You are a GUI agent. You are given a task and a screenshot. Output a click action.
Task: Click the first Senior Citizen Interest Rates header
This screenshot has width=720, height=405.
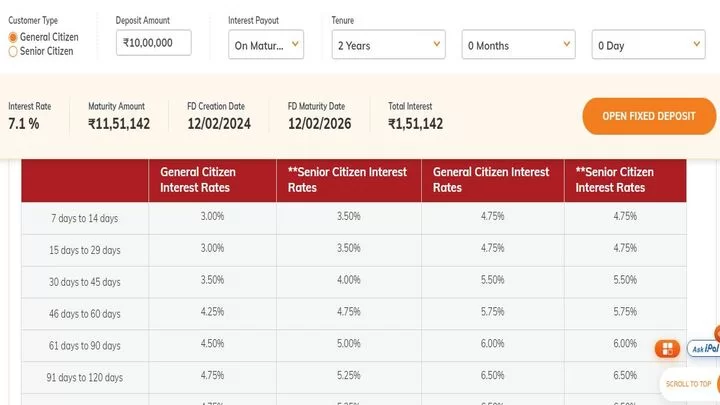(347, 180)
